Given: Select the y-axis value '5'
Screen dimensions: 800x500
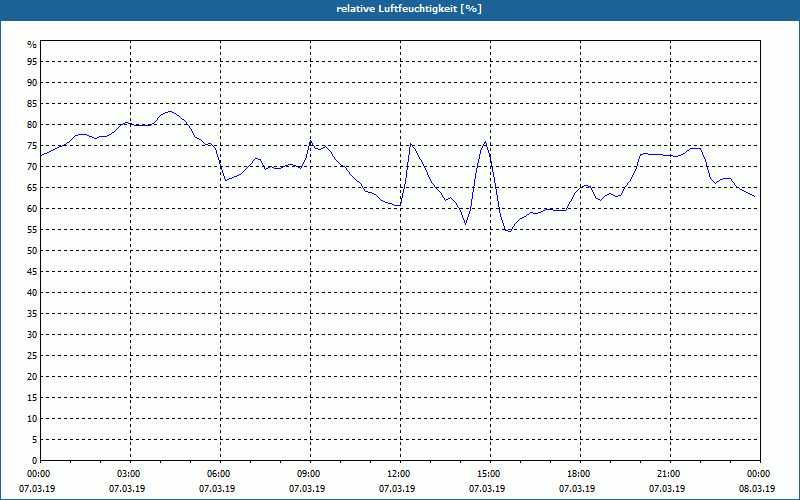Looking at the screenshot, I should coord(35,440).
